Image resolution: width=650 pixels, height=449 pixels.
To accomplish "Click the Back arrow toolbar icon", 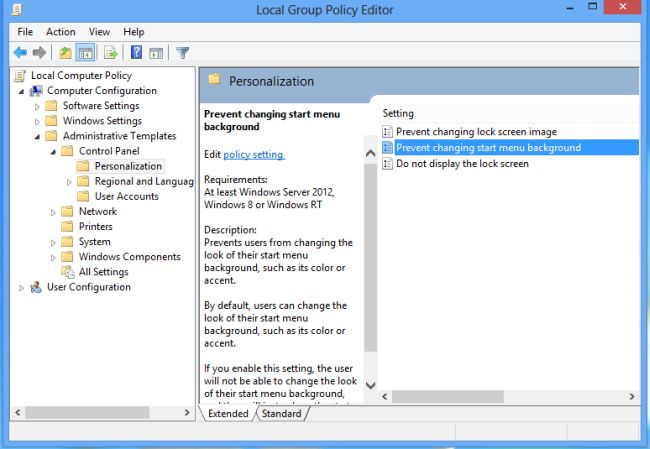I will click(x=20, y=53).
